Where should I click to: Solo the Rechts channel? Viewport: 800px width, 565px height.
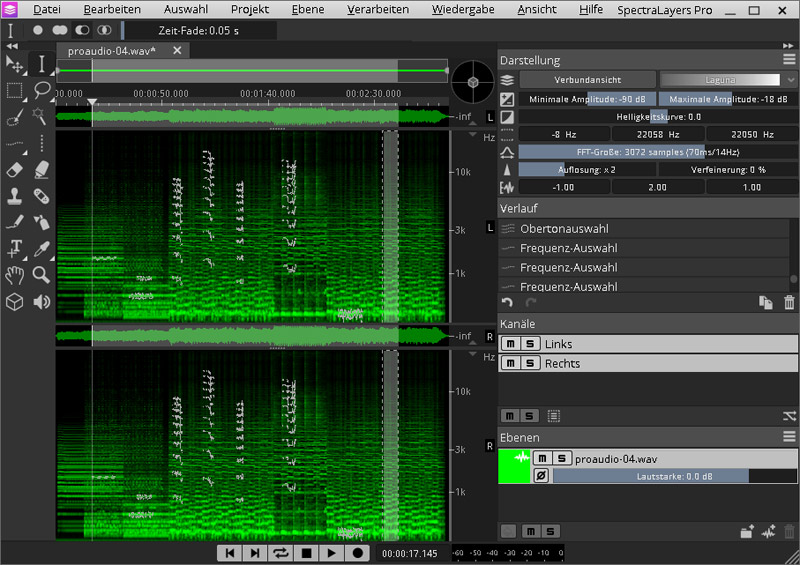coord(529,363)
